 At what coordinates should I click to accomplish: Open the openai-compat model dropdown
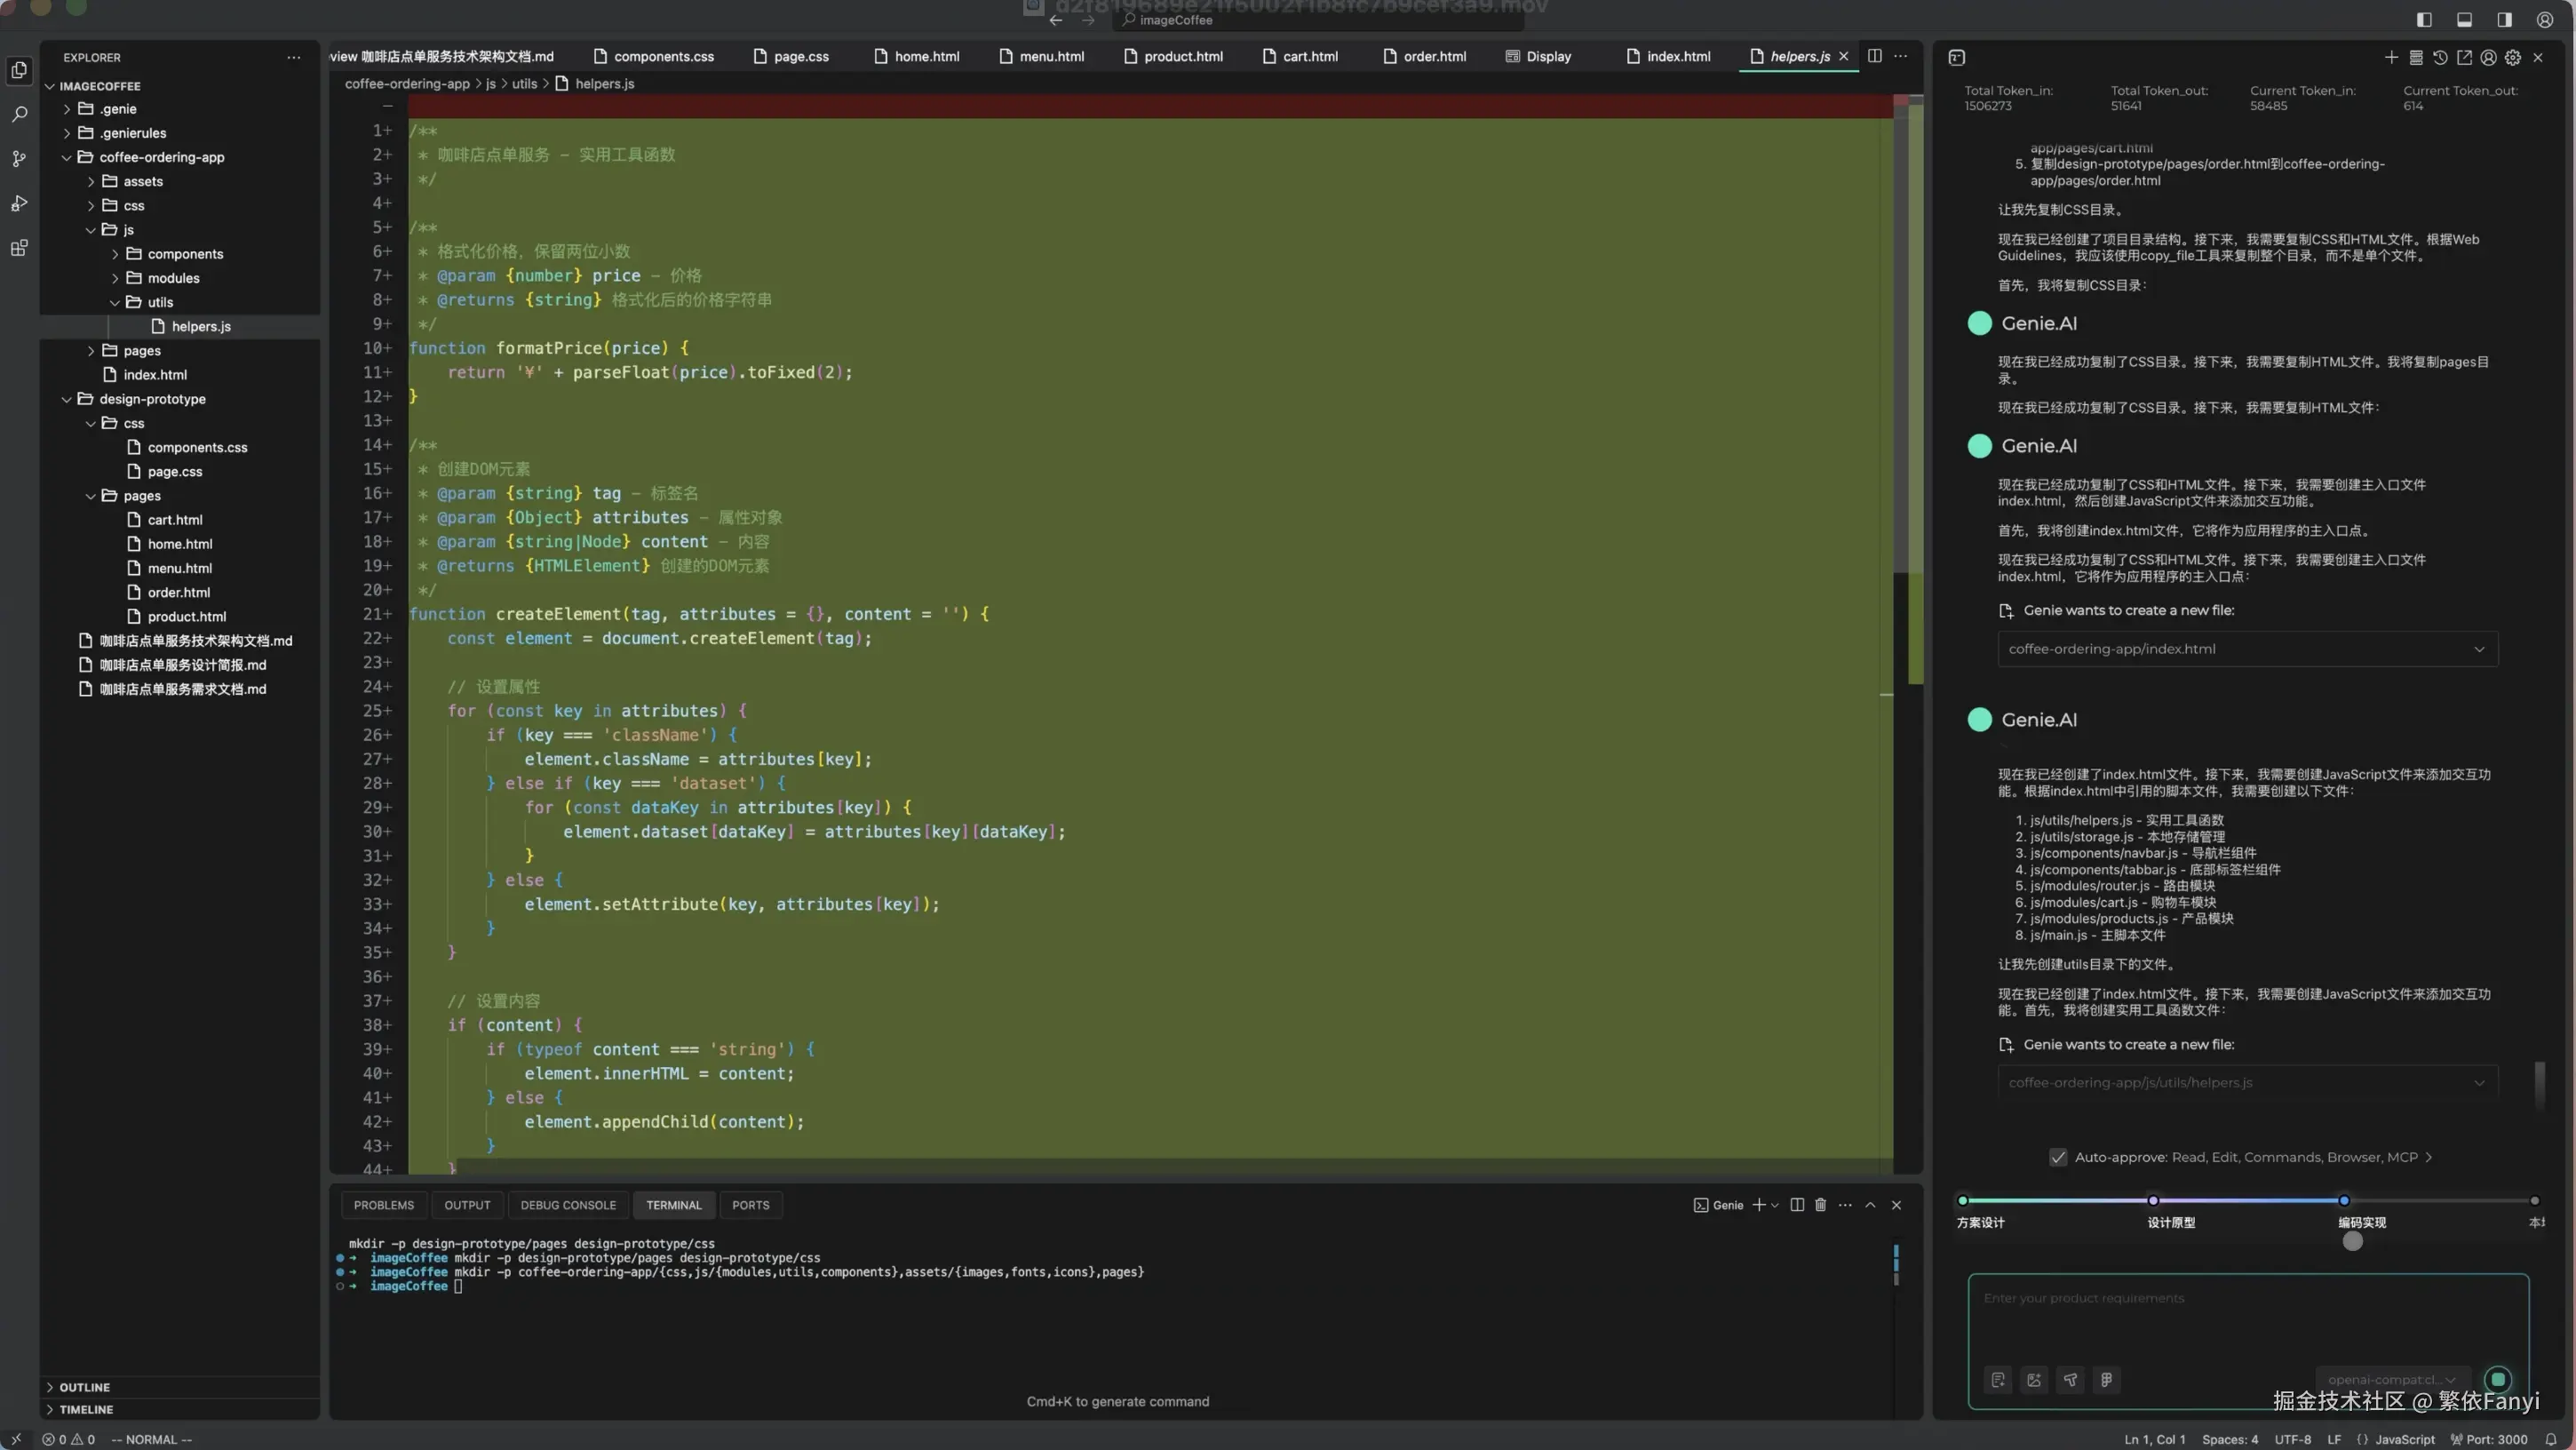click(x=2391, y=1380)
